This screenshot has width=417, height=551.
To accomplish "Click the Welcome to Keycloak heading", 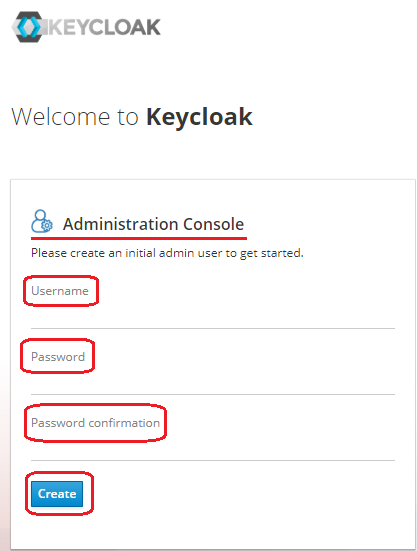I will 132,117.
